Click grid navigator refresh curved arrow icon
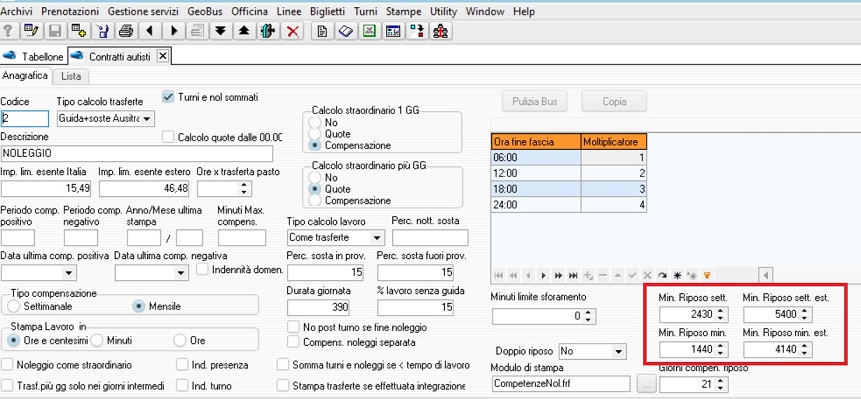The height and width of the screenshot is (399, 861). [662, 275]
